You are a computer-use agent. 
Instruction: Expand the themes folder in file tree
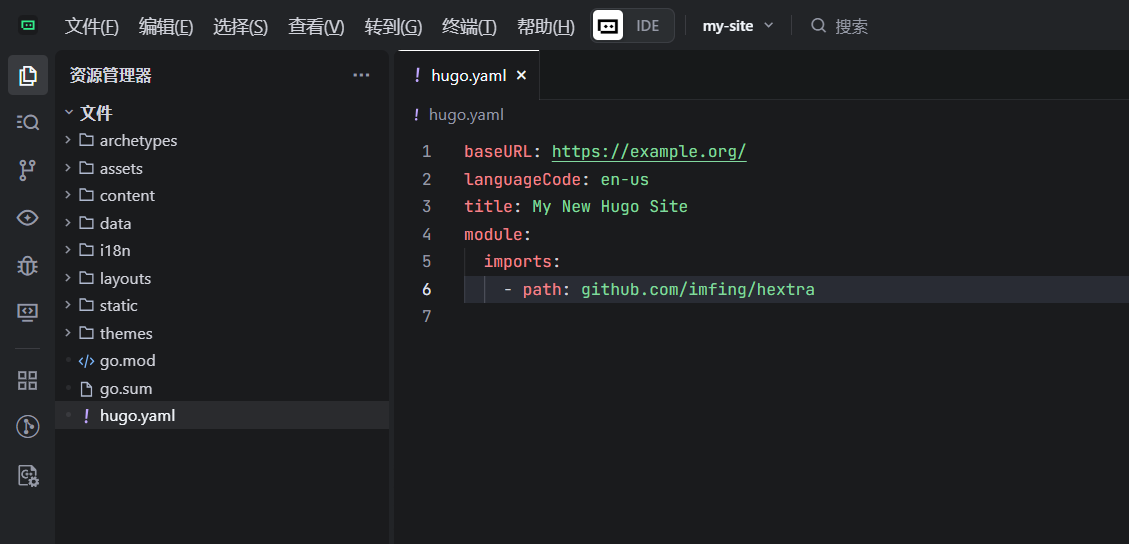[x=126, y=333]
